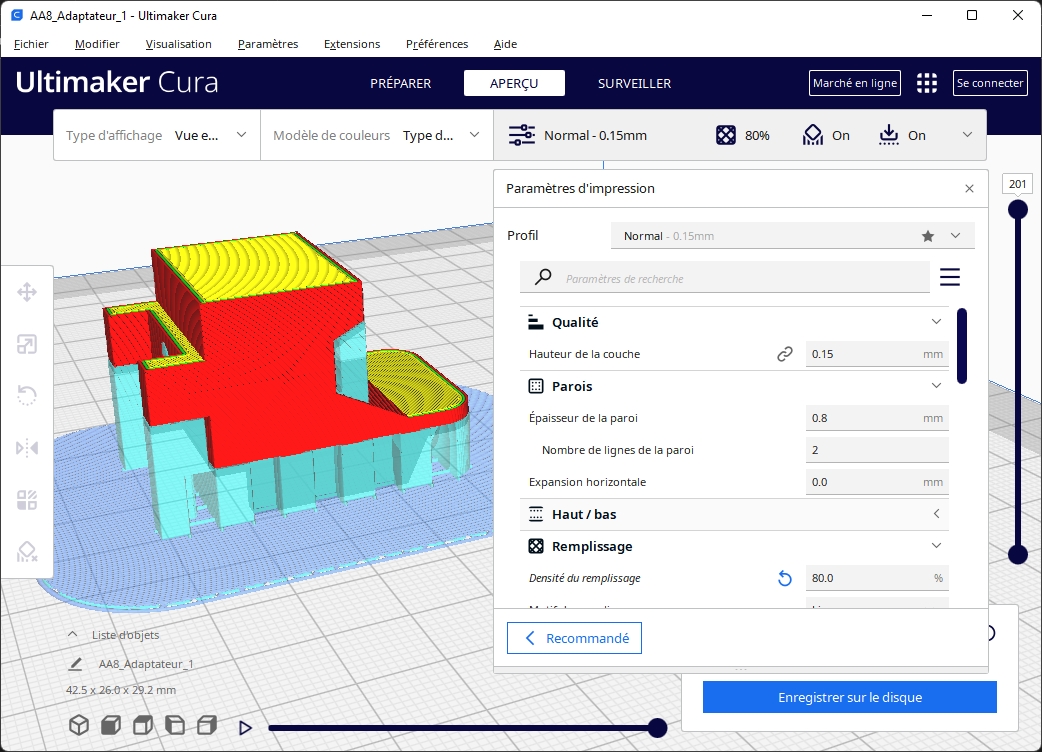Switch to the 3D view cube icon

[78, 725]
